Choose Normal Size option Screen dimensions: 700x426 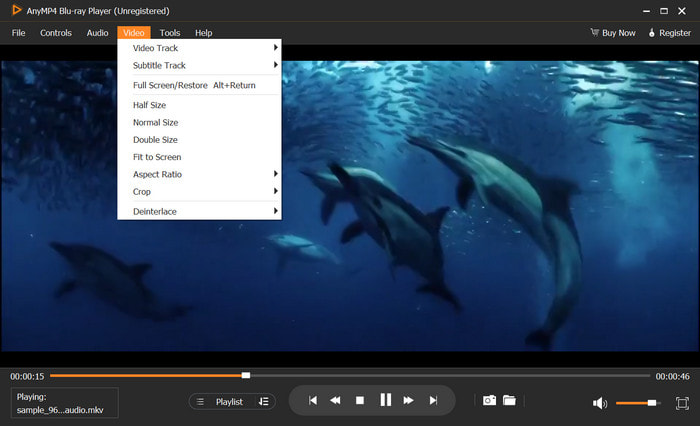pos(199,122)
